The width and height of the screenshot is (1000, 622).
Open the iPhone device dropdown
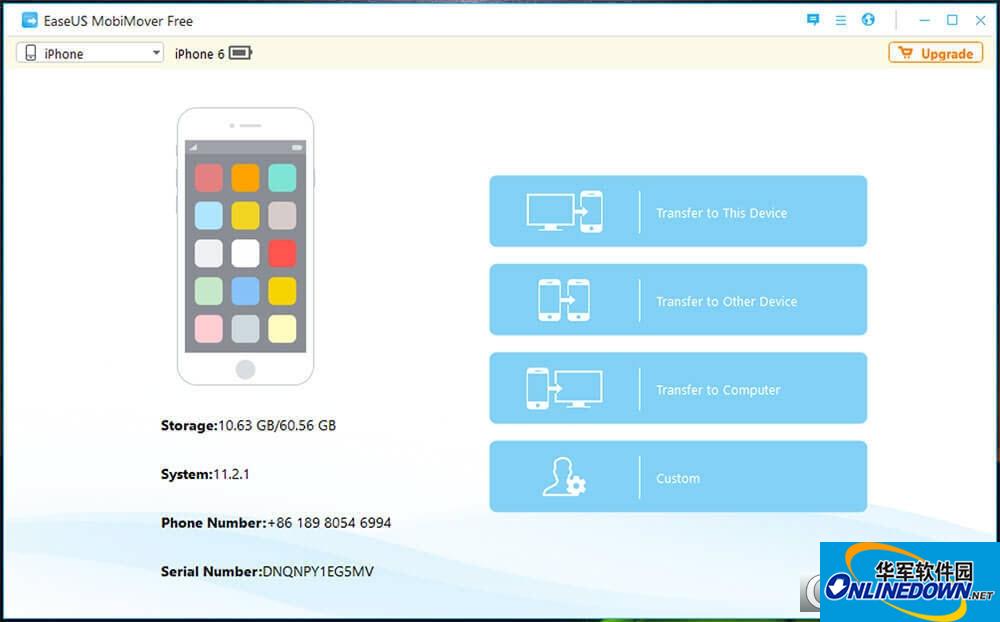[x=90, y=53]
